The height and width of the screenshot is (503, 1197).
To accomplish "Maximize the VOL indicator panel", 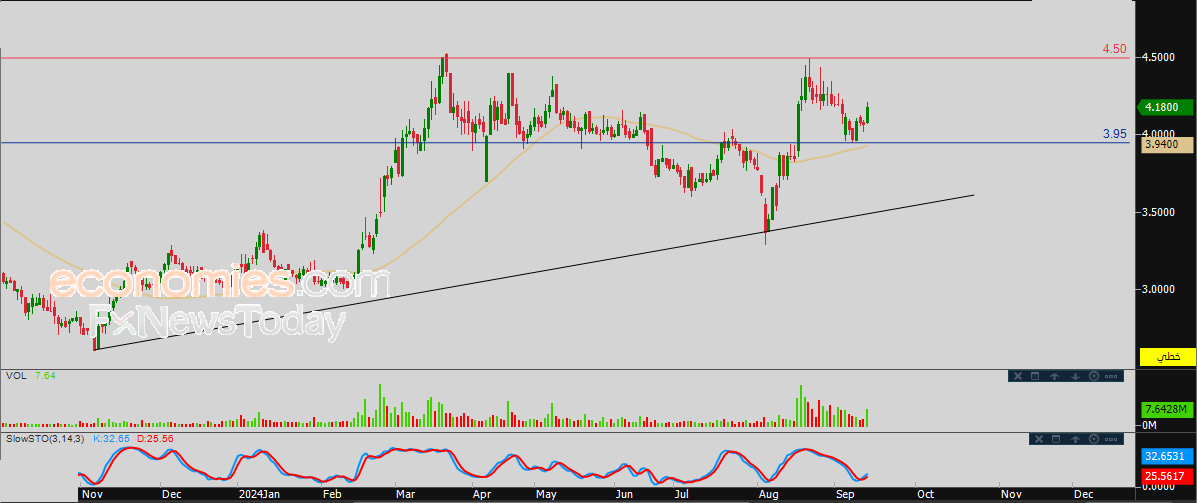I will 1035,376.
